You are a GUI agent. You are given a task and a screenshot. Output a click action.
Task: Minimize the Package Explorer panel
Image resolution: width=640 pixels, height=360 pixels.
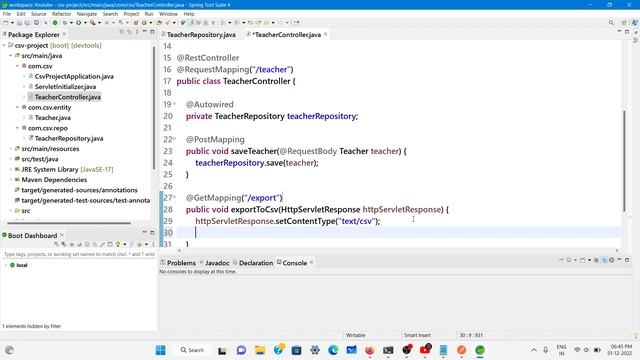[145, 31]
